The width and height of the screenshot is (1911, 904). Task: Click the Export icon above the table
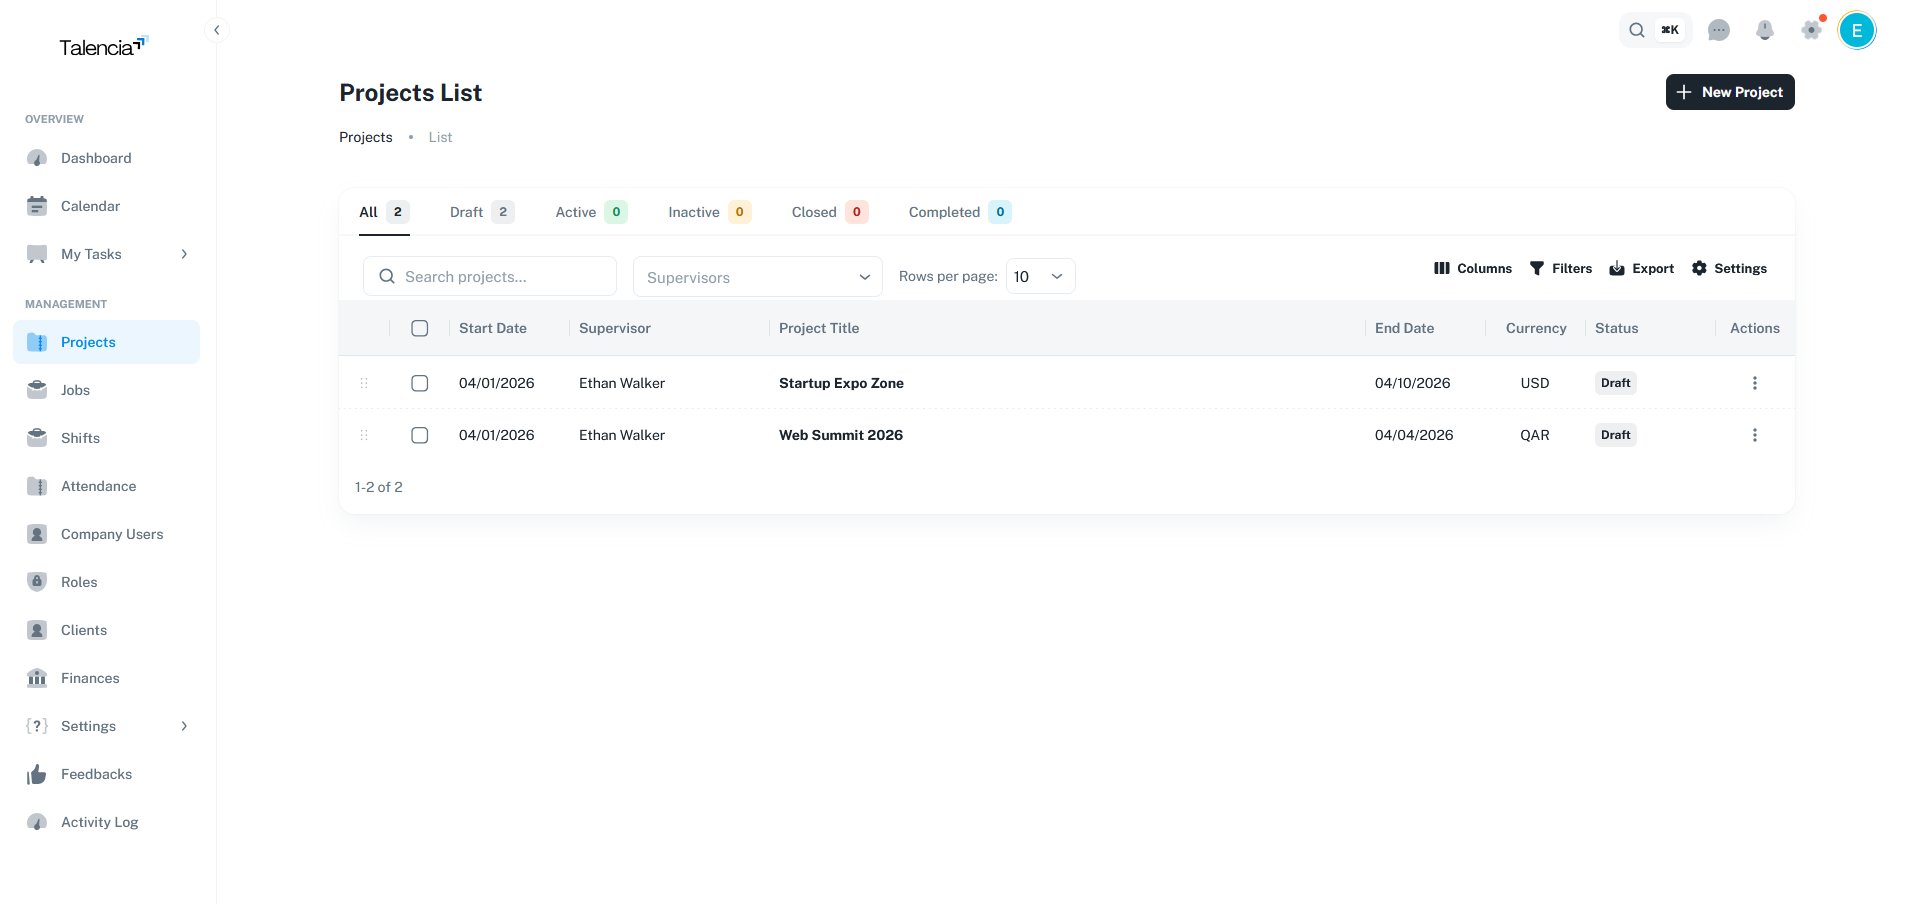[x=1620, y=268]
